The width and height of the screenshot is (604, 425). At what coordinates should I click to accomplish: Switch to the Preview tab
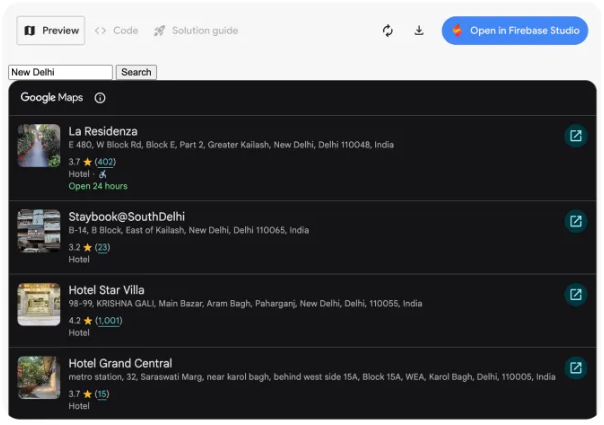(51, 31)
